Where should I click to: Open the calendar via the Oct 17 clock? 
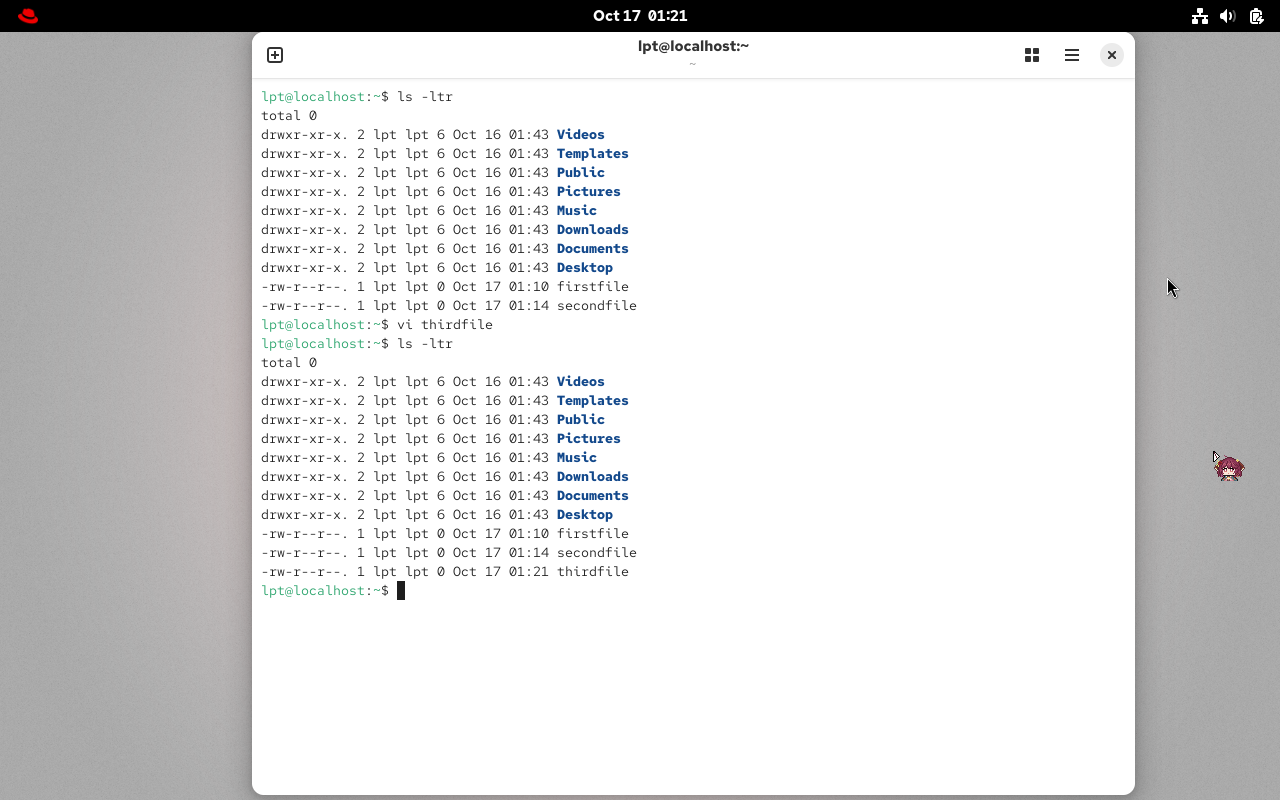click(x=640, y=15)
